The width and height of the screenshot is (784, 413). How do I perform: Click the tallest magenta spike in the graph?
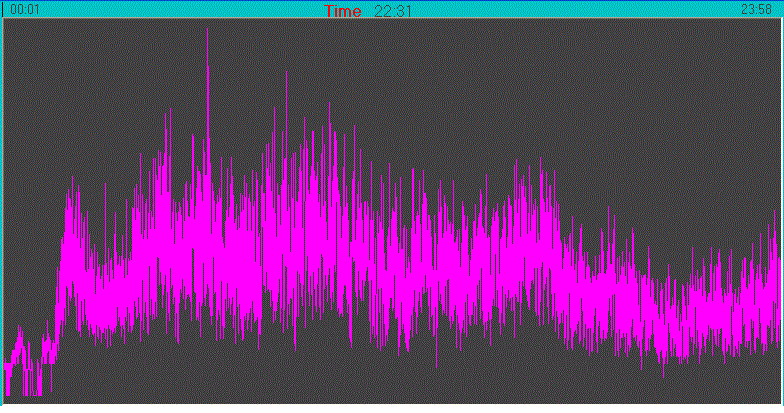point(208,70)
